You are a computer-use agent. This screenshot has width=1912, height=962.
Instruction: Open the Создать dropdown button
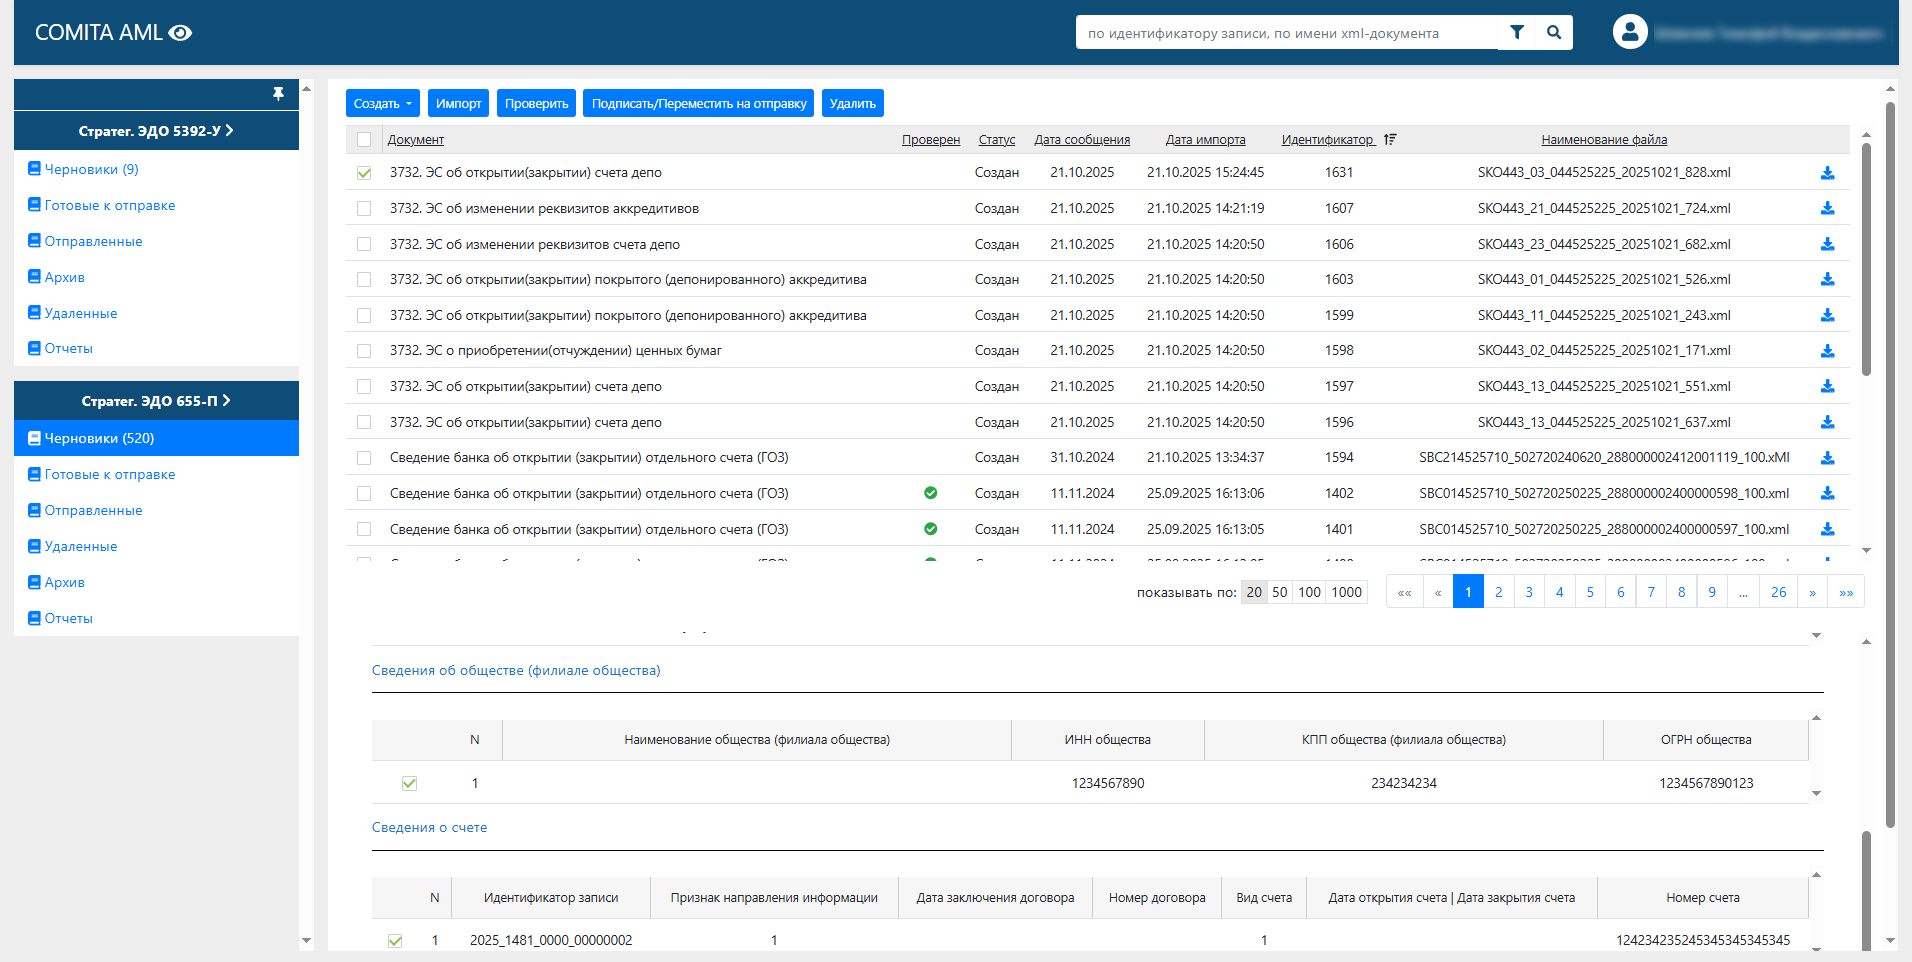(382, 104)
